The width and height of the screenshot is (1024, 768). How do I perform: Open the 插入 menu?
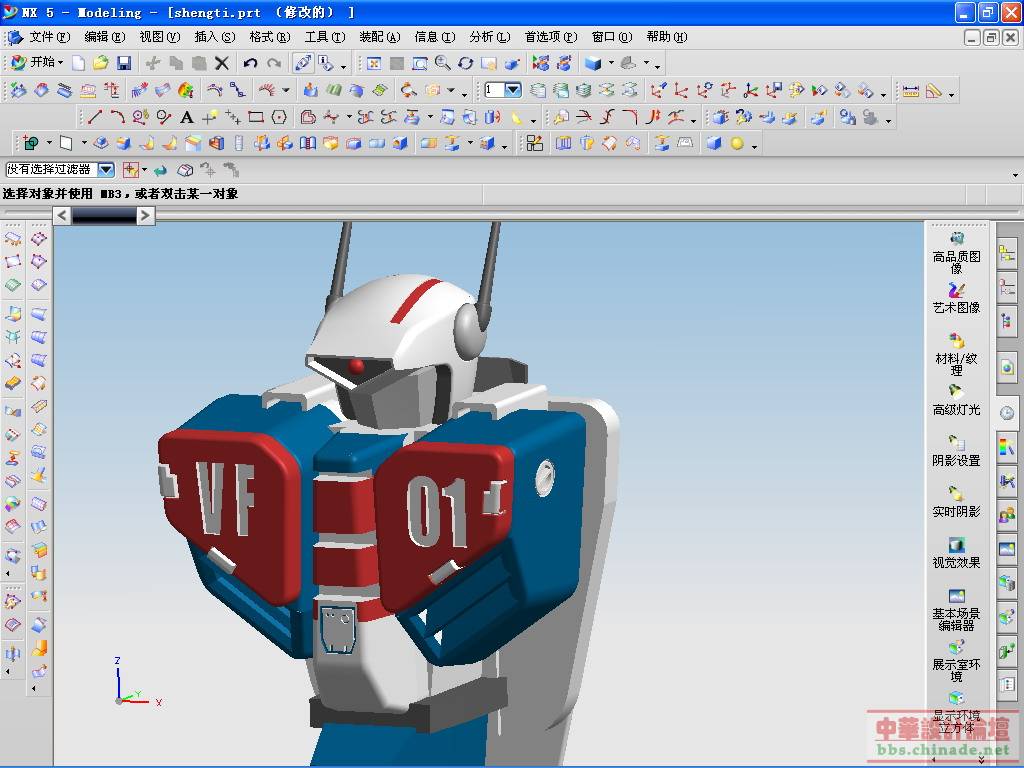tap(215, 37)
